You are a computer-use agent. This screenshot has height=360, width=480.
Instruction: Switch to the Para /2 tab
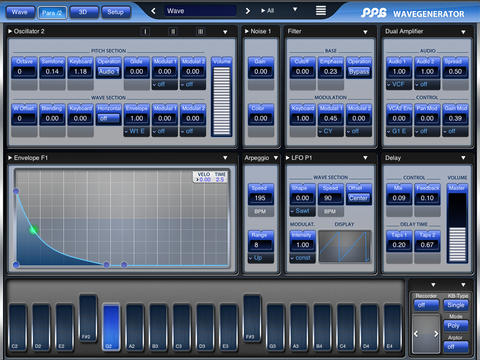(x=52, y=13)
